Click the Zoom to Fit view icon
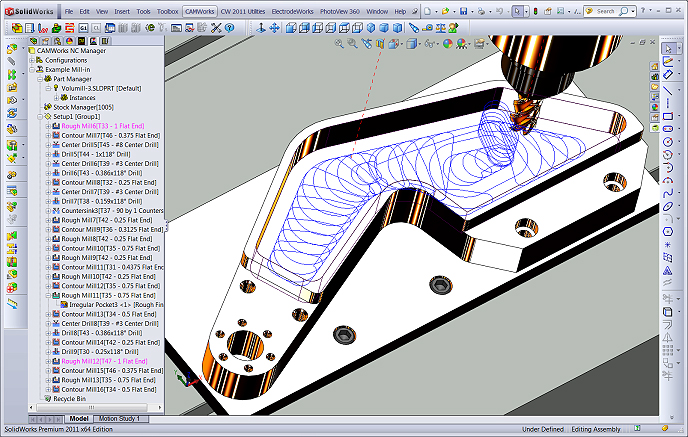This screenshot has width=688, height=437. point(341,44)
